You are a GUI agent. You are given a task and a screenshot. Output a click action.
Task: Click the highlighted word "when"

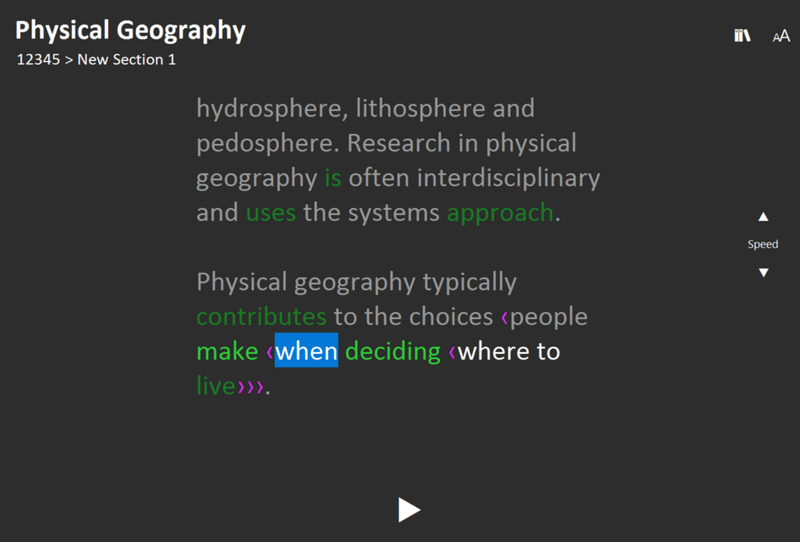click(x=306, y=351)
